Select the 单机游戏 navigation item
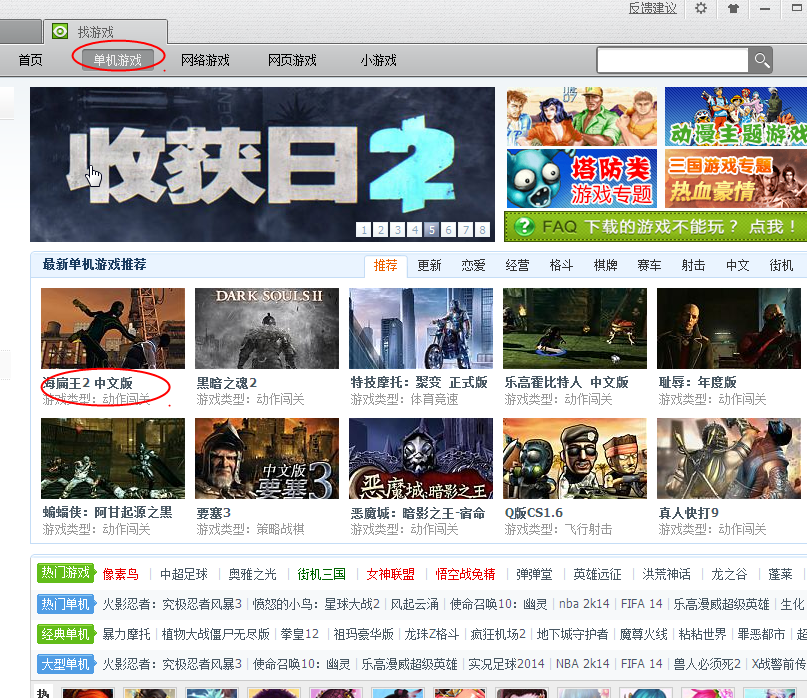This screenshot has width=807, height=698. tap(117, 60)
